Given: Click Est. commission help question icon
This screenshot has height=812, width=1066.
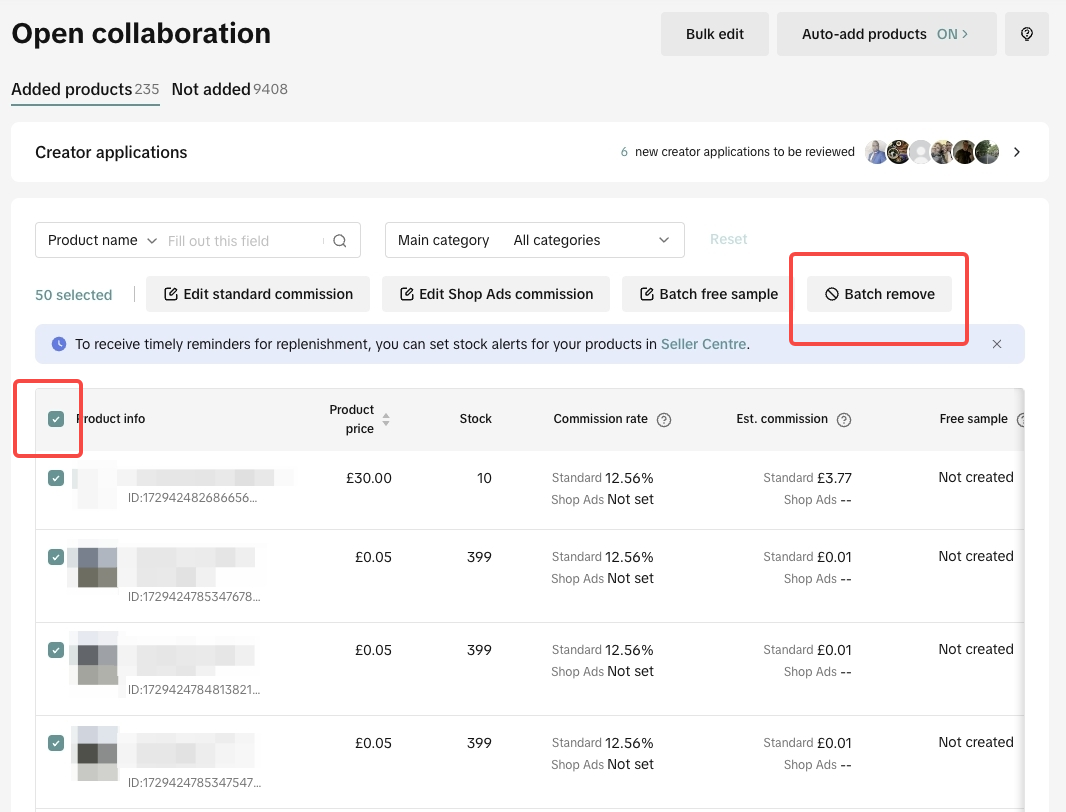Looking at the screenshot, I should tap(844, 420).
